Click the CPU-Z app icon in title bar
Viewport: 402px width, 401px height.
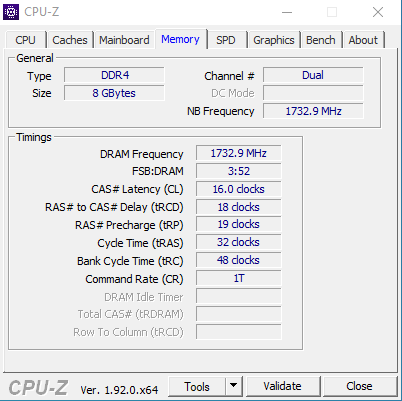point(11,12)
